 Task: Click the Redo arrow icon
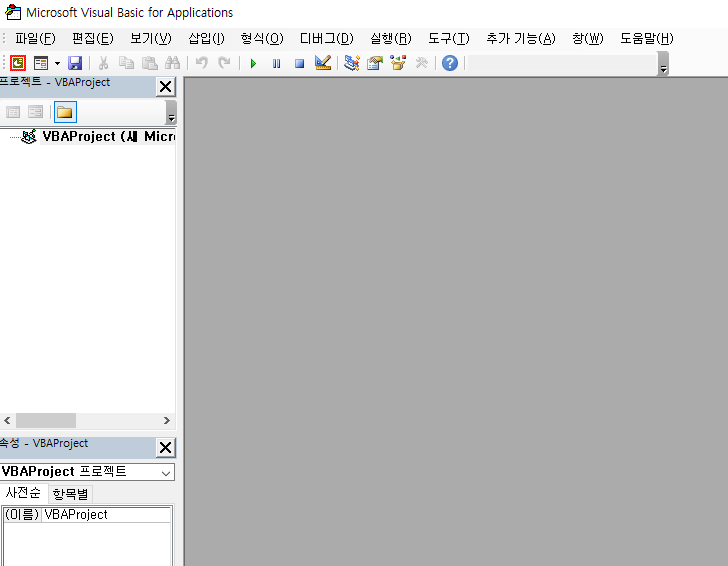click(x=224, y=63)
